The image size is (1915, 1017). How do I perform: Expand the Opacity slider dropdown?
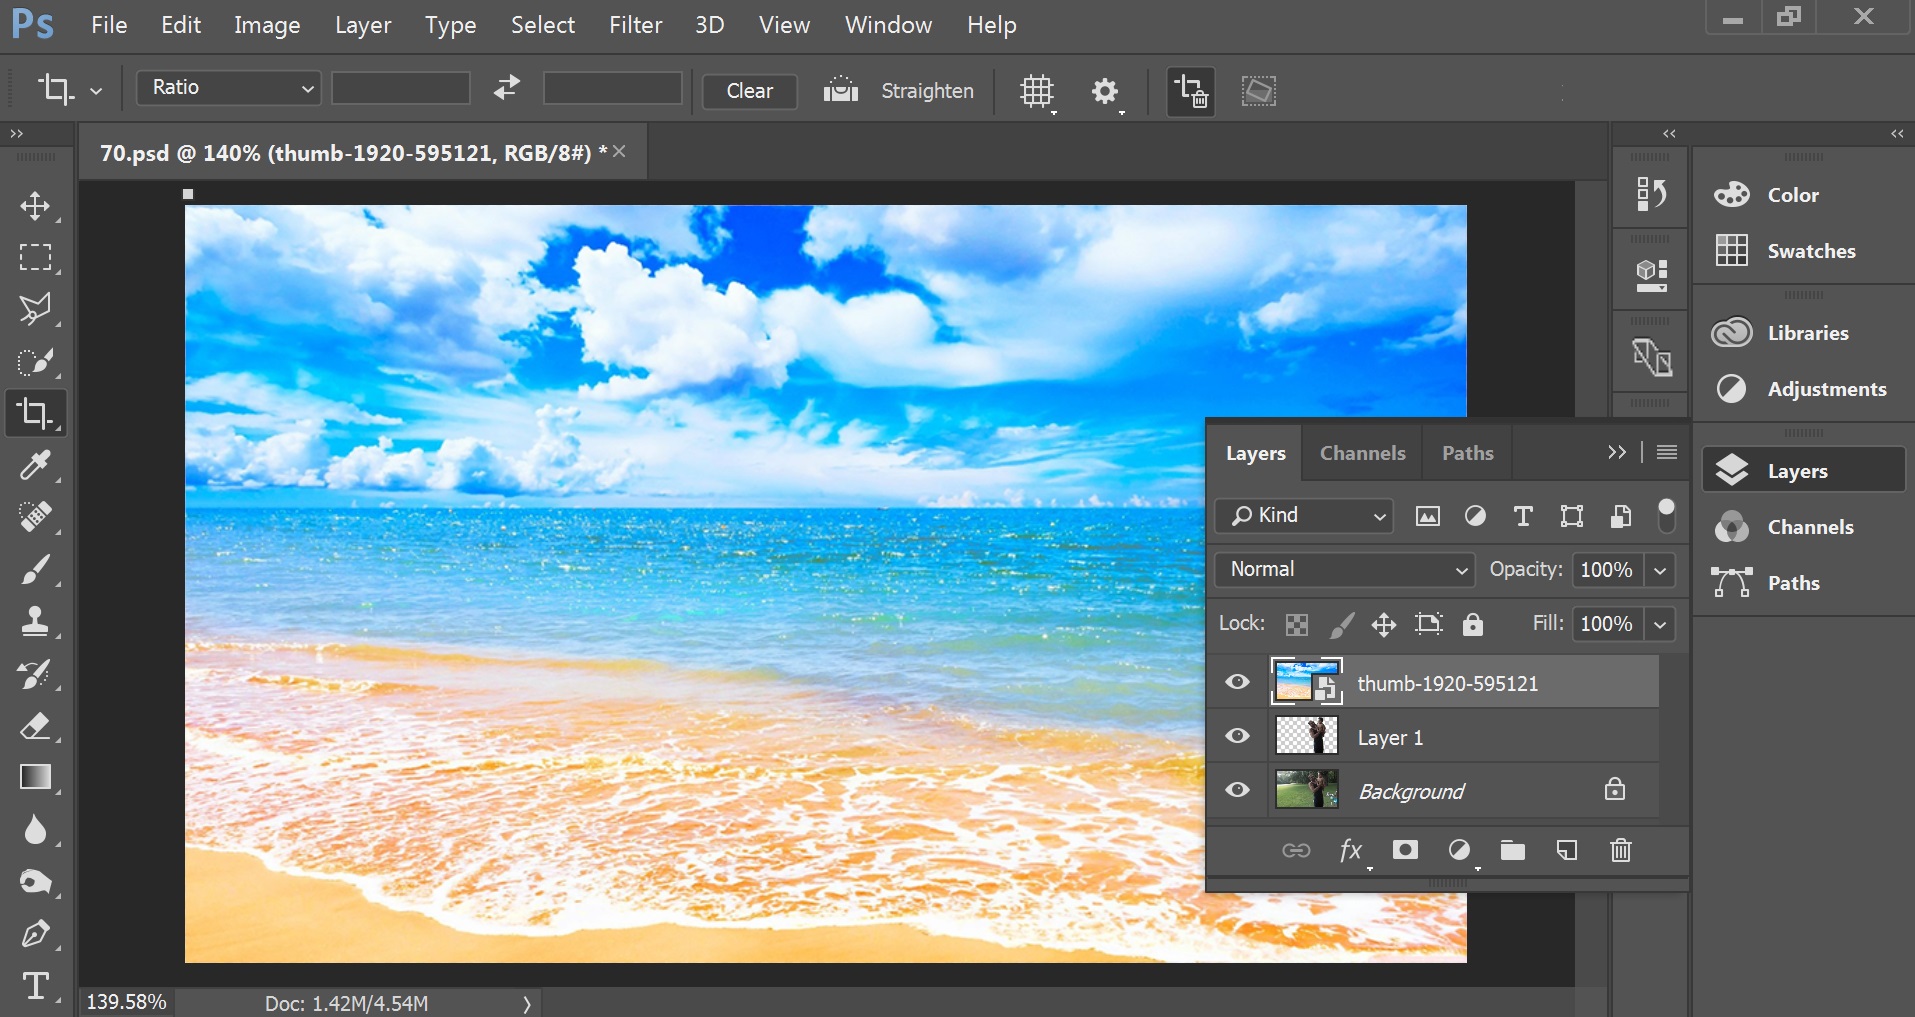(1660, 570)
